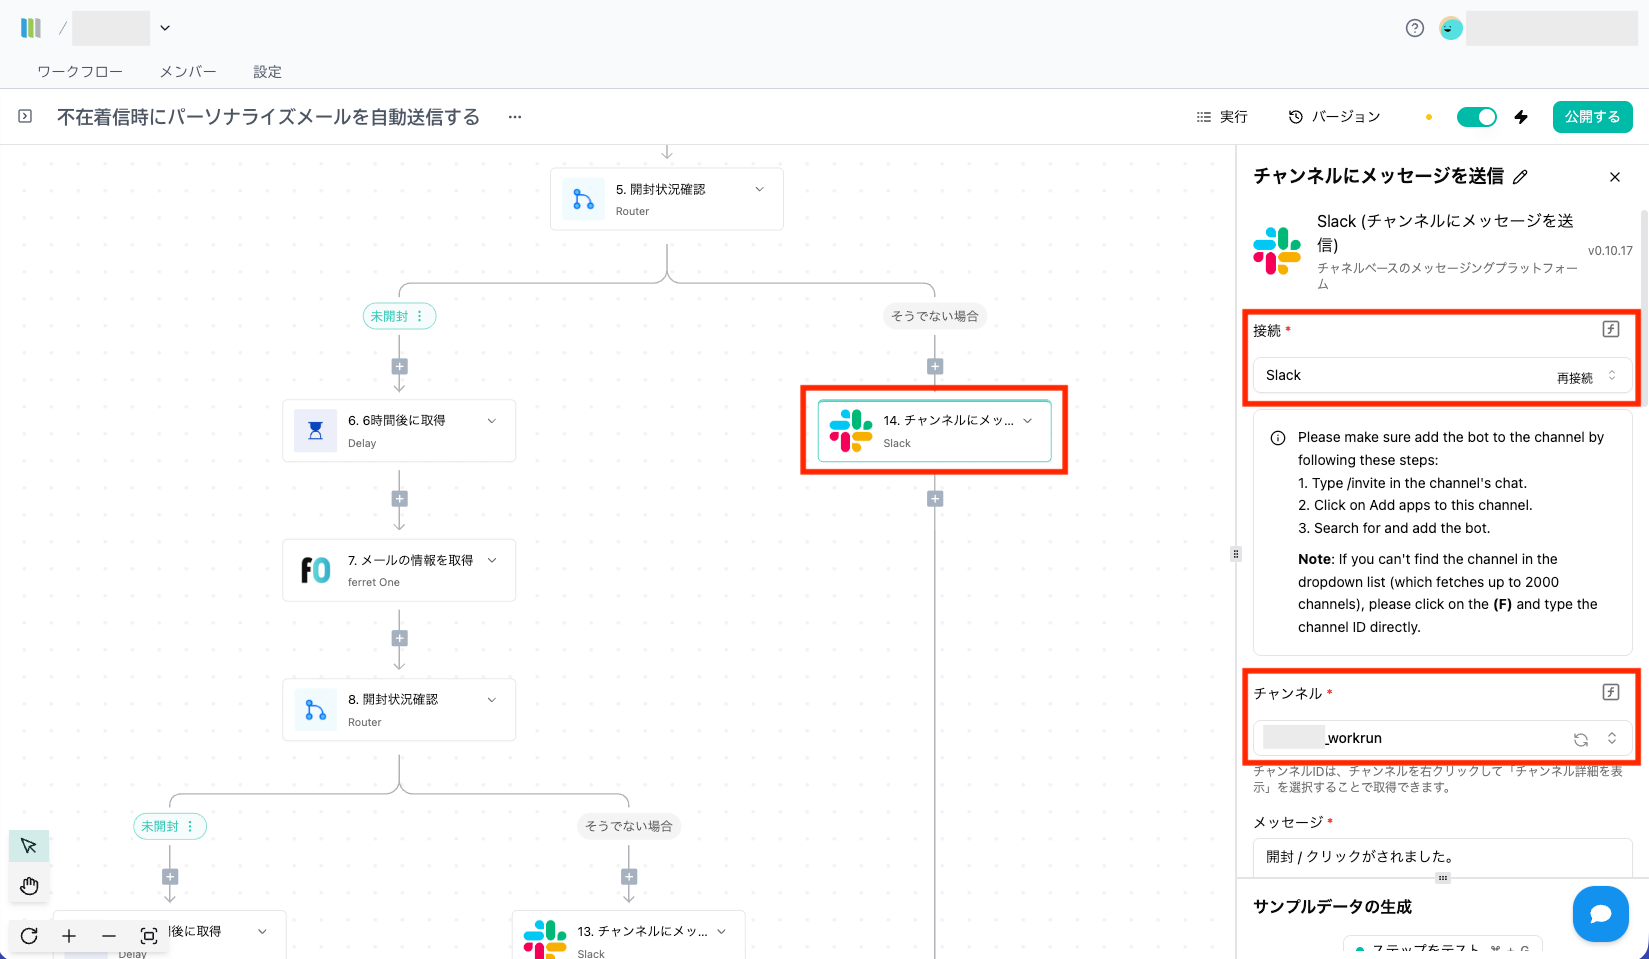Toggle dynamic value for チャンネル field

[x=1610, y=692]
